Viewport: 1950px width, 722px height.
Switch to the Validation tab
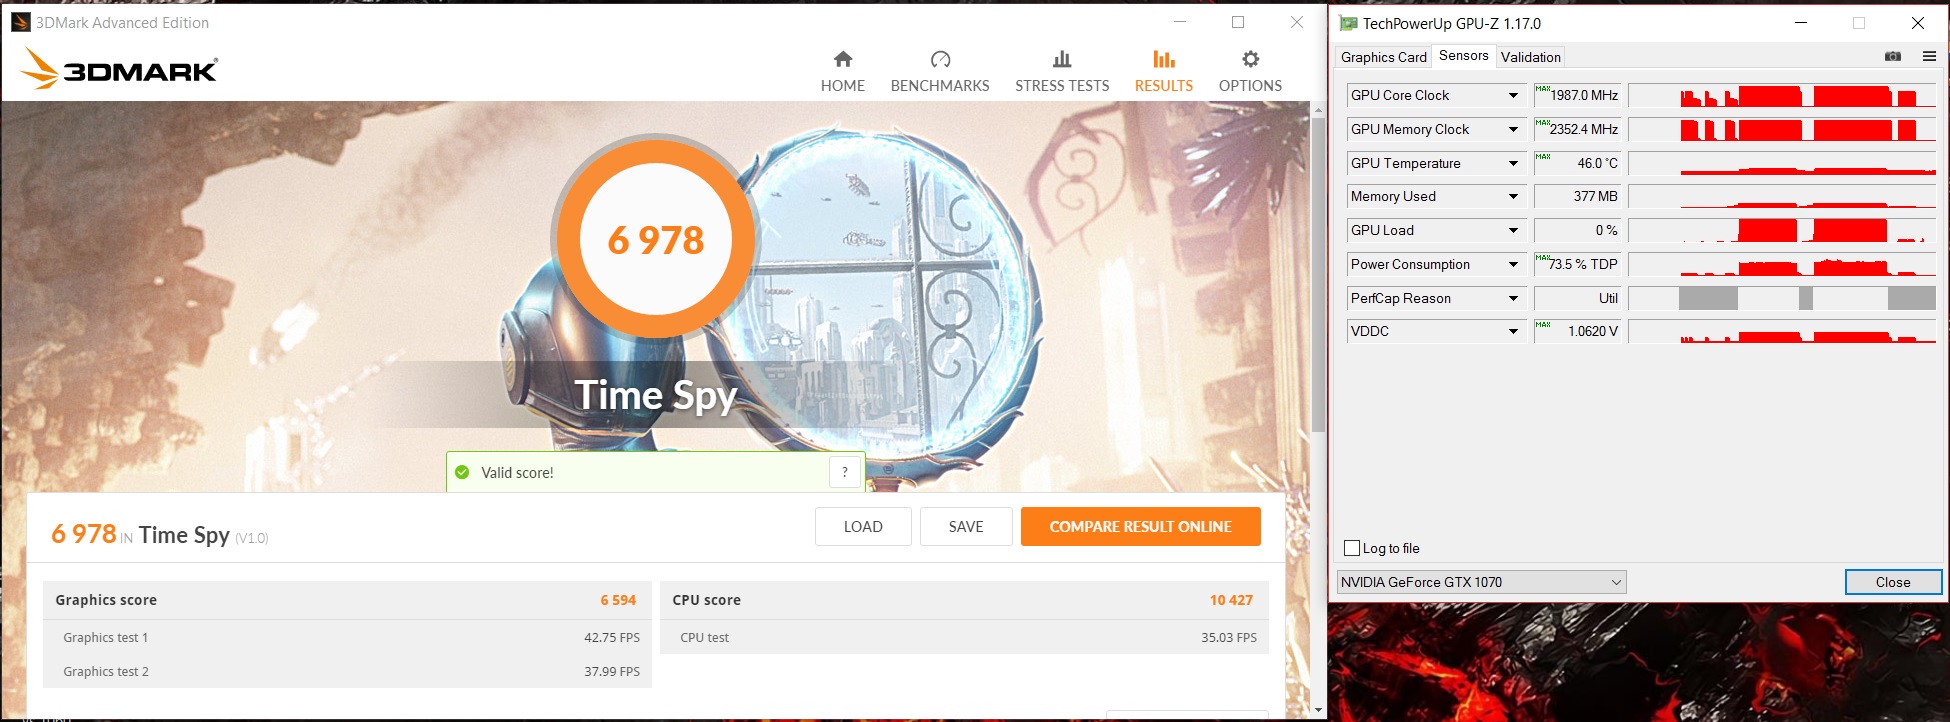(x=1531, y=57)
